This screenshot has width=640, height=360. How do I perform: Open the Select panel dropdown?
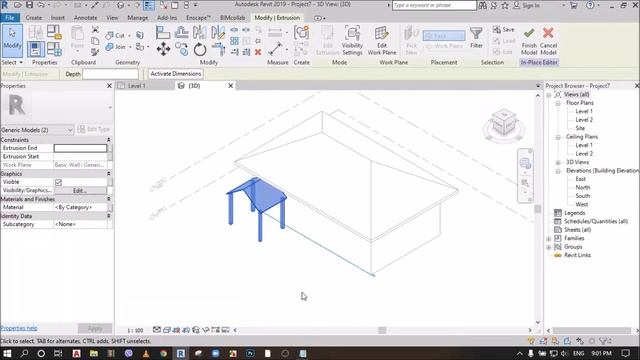pos(12,62)
